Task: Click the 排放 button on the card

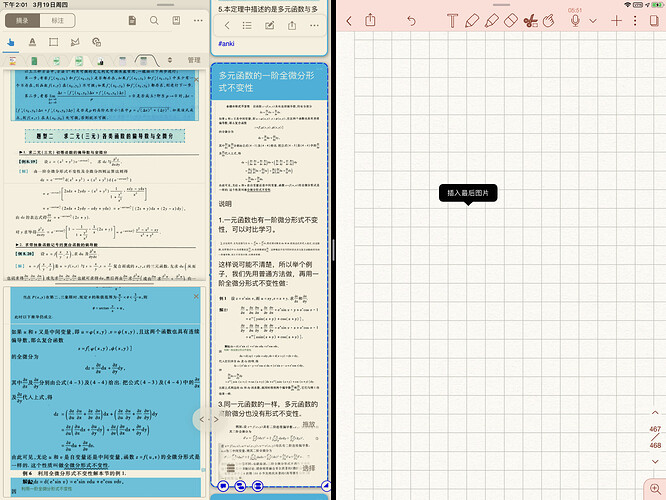Action: pyautogui.click(x=309, y=424)
